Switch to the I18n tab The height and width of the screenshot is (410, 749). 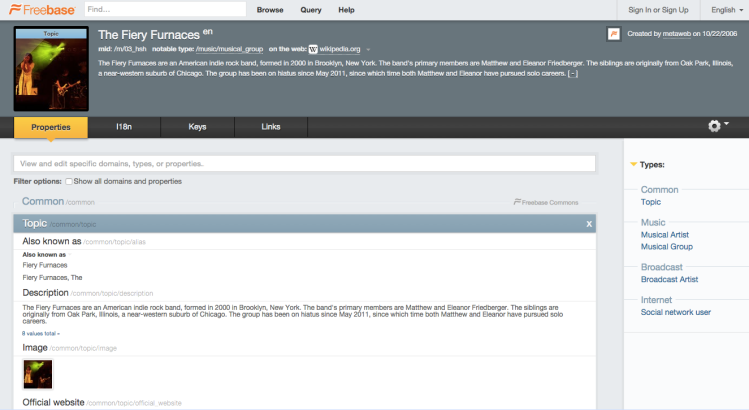click(x=124, y=127)
